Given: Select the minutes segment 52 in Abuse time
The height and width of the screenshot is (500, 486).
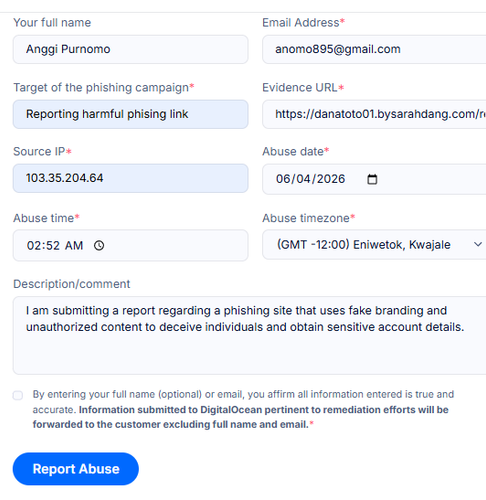Looking at the screenshot, I should [x=52, y=246].
